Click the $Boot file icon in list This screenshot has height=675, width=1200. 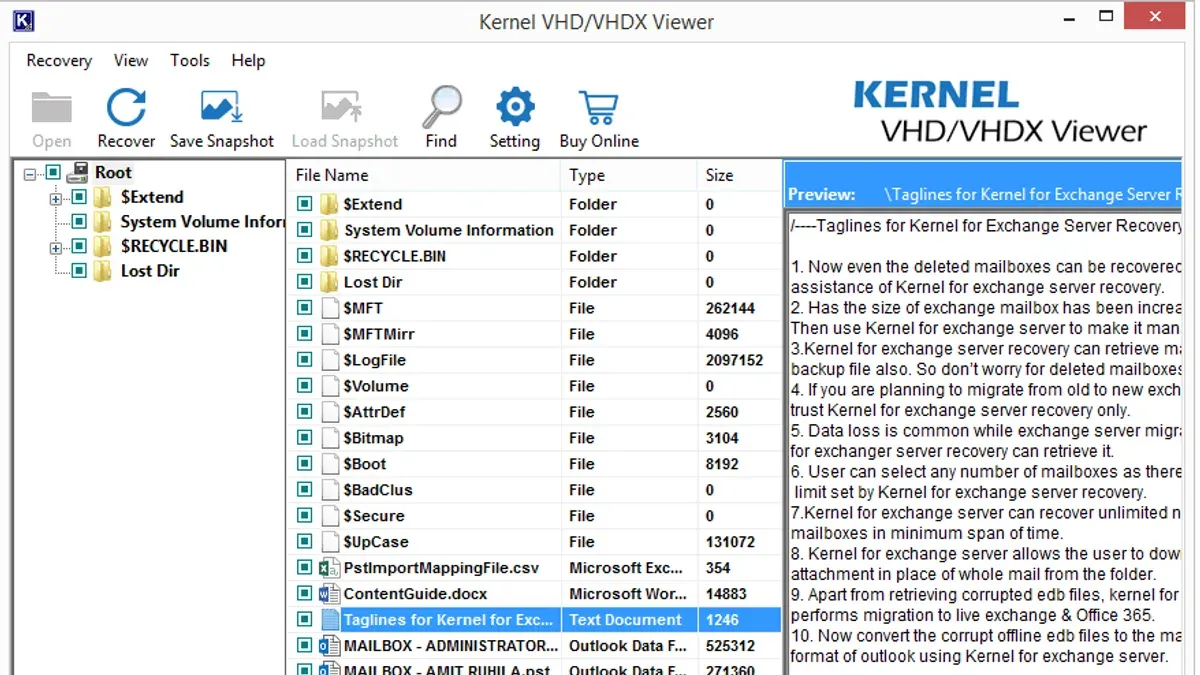(330, 464)
